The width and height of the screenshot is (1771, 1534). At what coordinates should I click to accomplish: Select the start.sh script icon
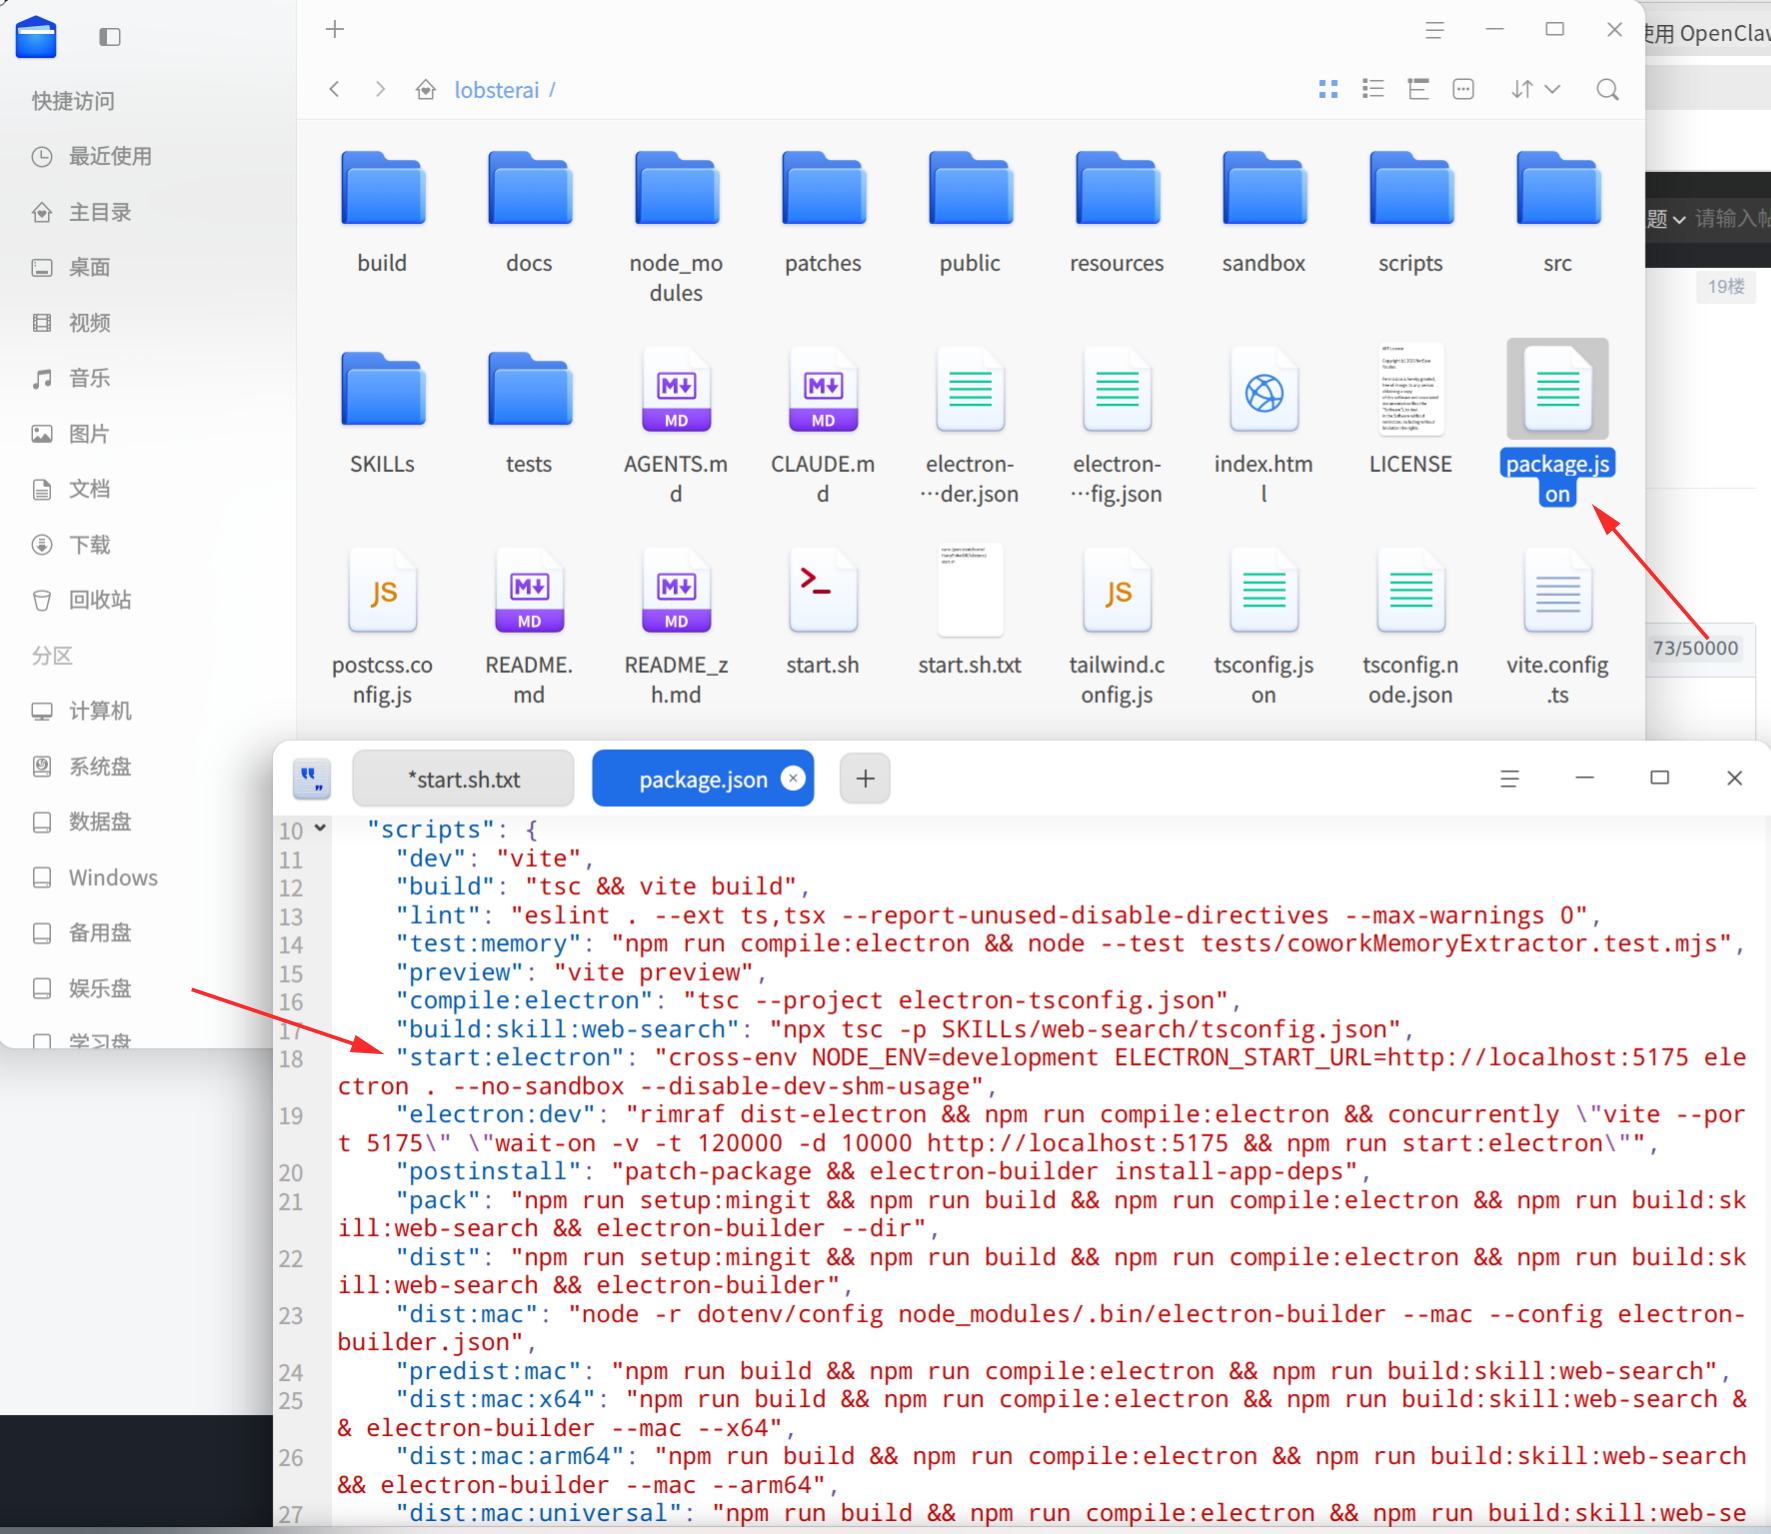pyautogui.click(x=823, y=590)
